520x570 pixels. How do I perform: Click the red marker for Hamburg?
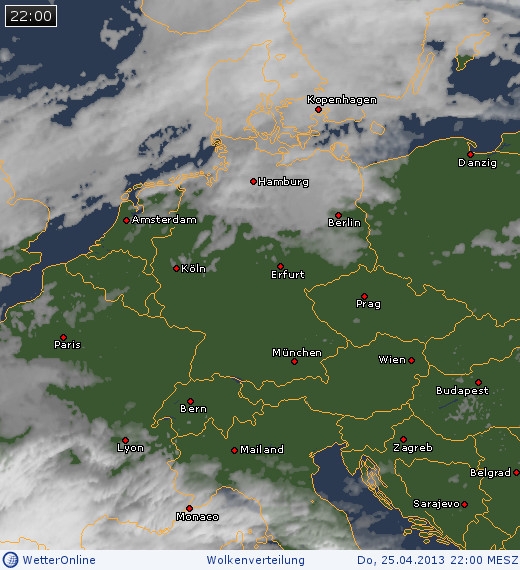pos(253,181)
